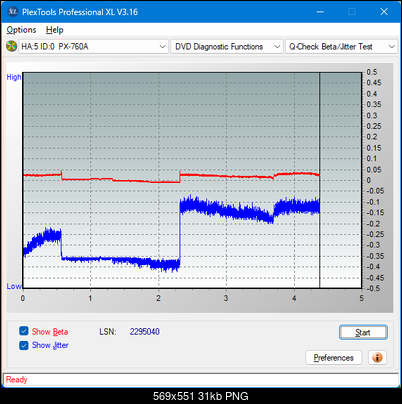This screenshot has width=402, height=404.
Task: Expand the DVD Diagnostic Functions dropdown
Action: click(x=227, y=47)
